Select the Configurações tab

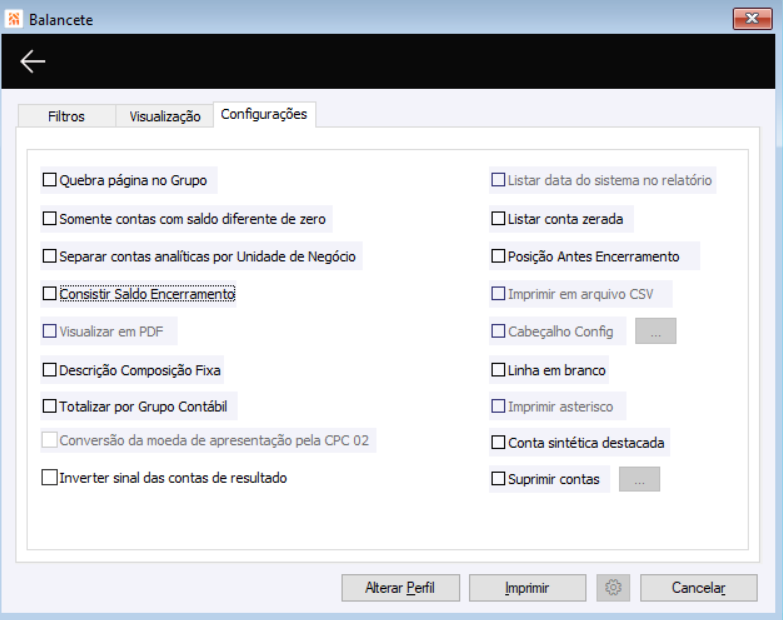[264, 114]
